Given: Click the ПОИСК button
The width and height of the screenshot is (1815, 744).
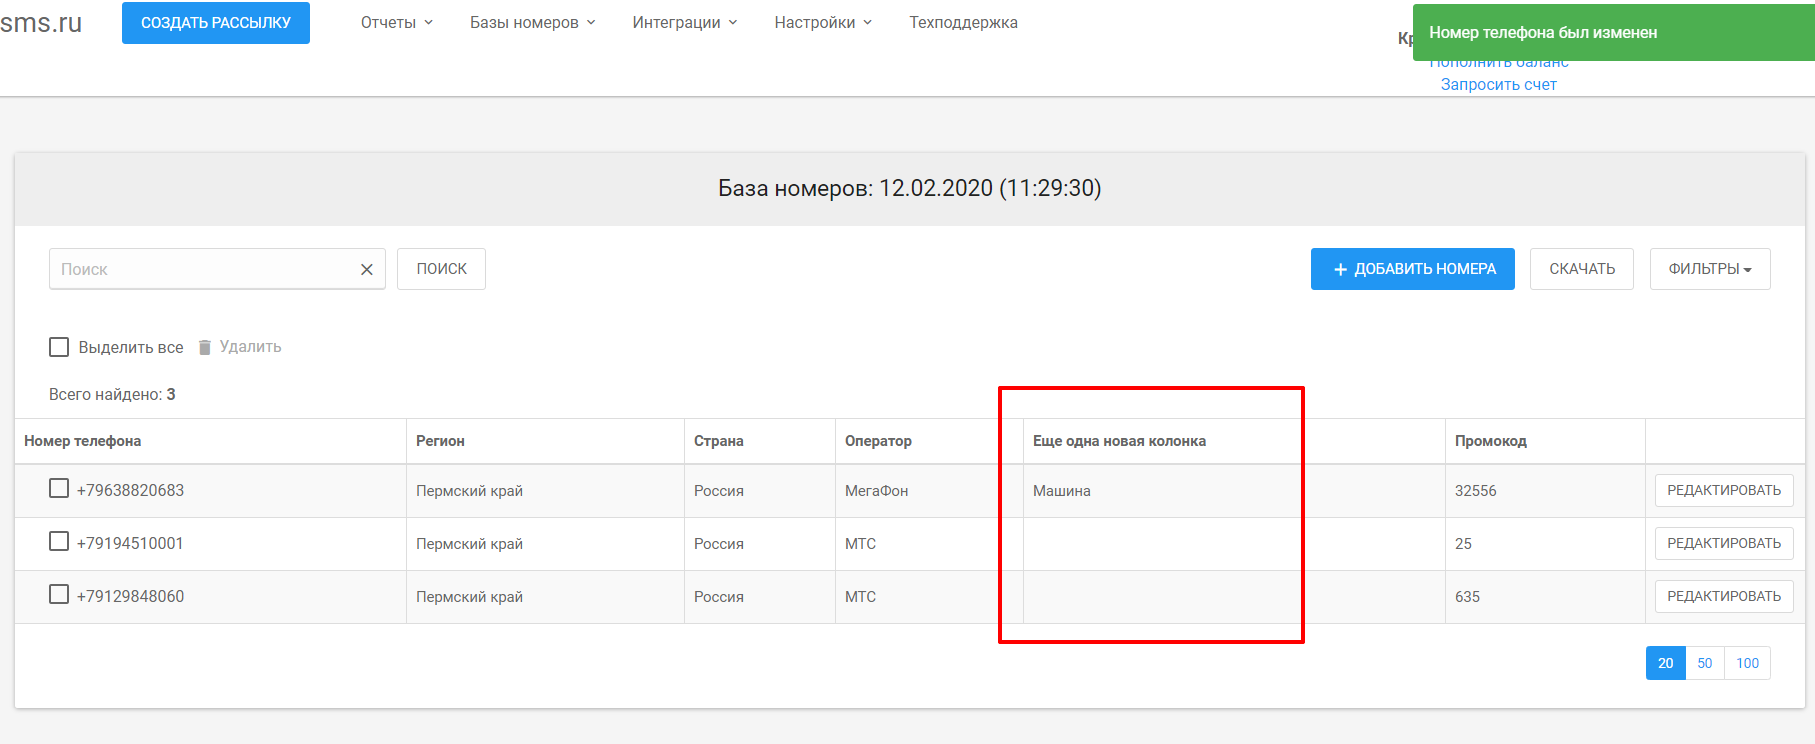Looking at the screenshot, I should pyautogui.click(x=441, y=269).
